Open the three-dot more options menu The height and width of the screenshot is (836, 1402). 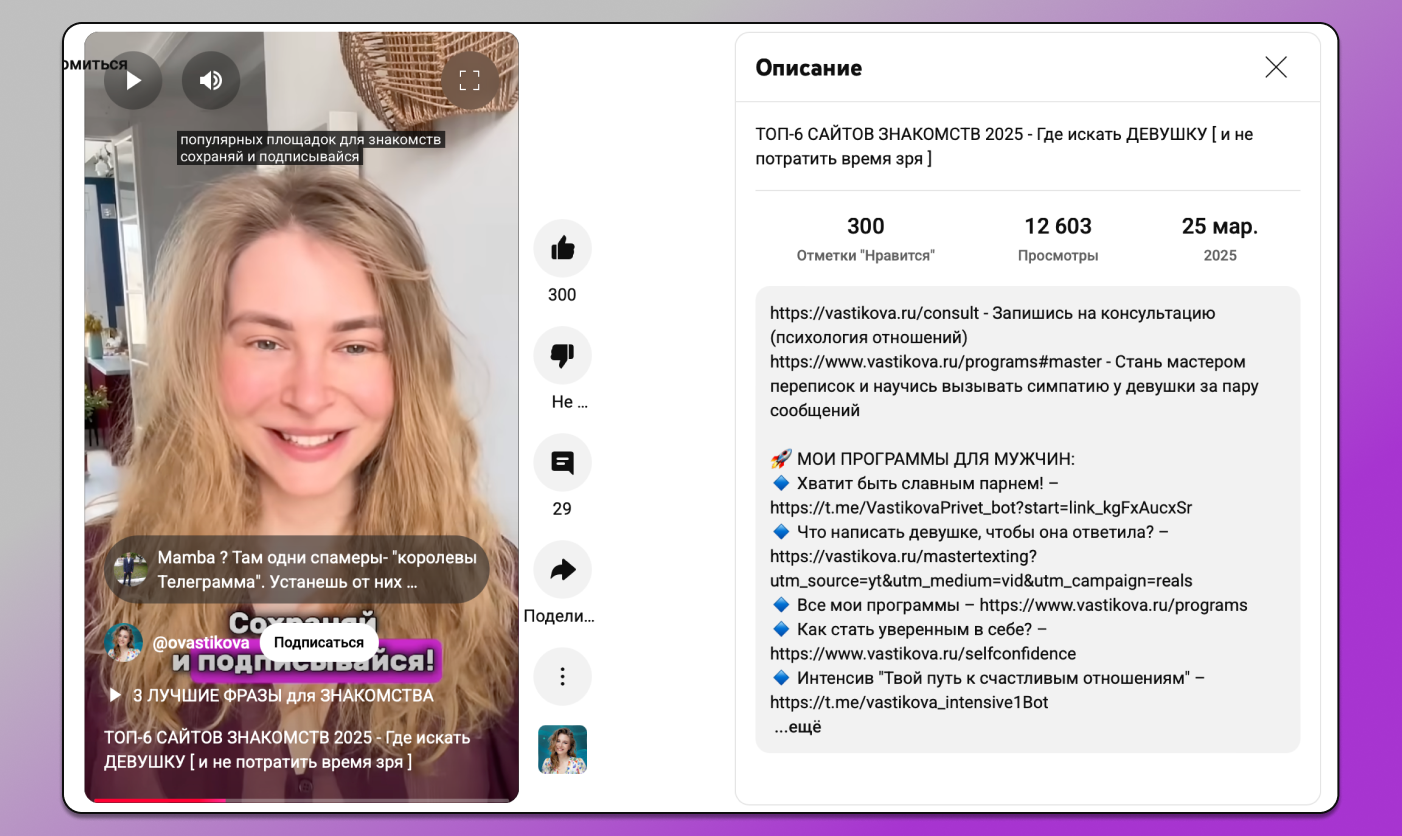pyautogui.click(x=562, y=677)
